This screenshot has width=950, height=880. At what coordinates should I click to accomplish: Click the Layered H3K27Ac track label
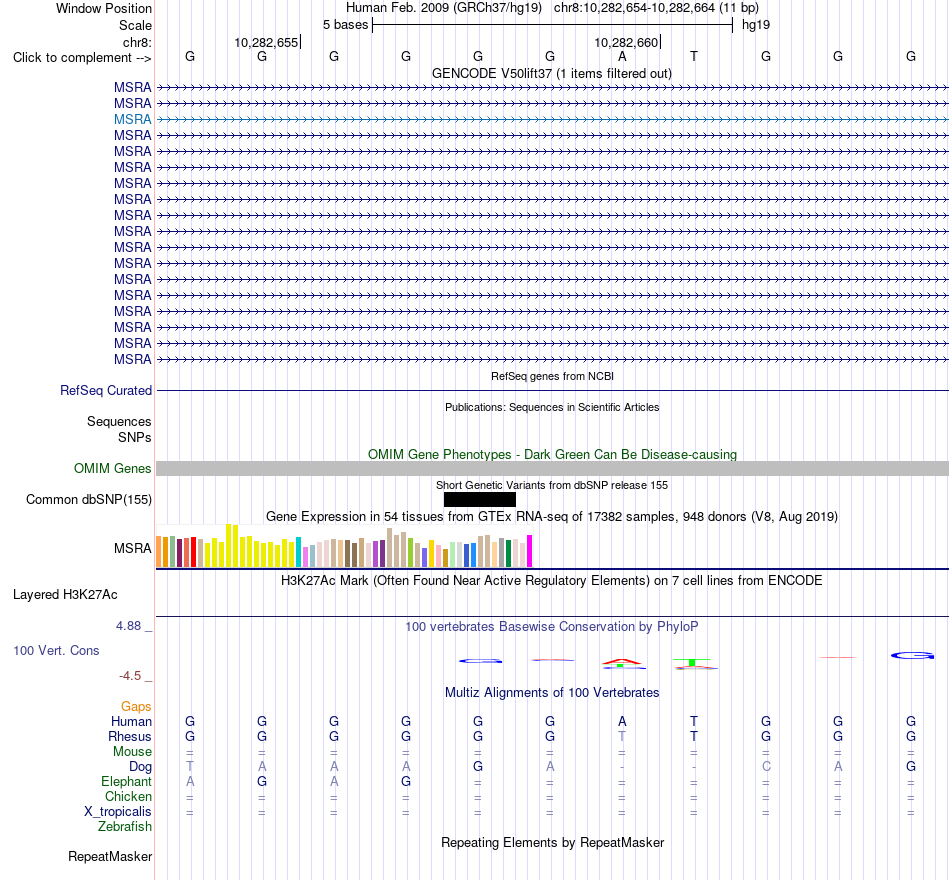(x=65, y=595)
